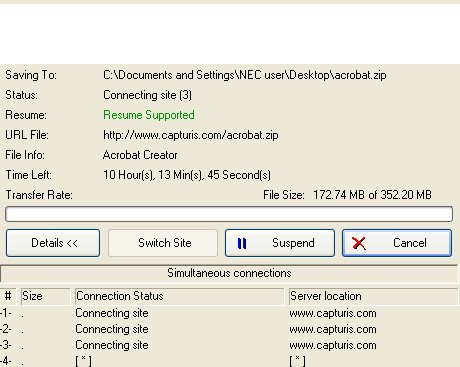Click file size 172.74 MB of 352.20 MB
The height and width of the screenshot is (367, 460).
coord(372,195)
